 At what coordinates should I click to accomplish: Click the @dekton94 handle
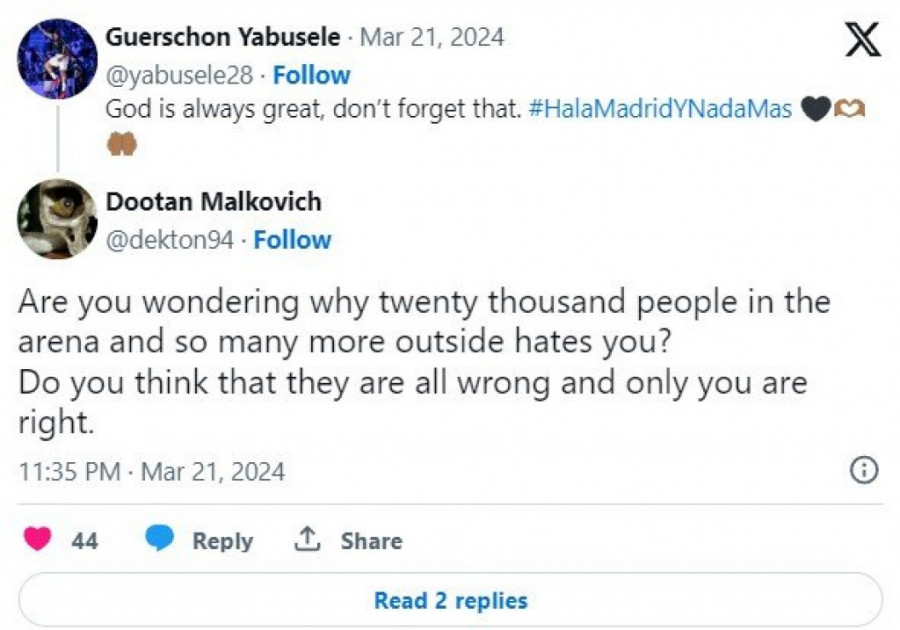(169, 240)
